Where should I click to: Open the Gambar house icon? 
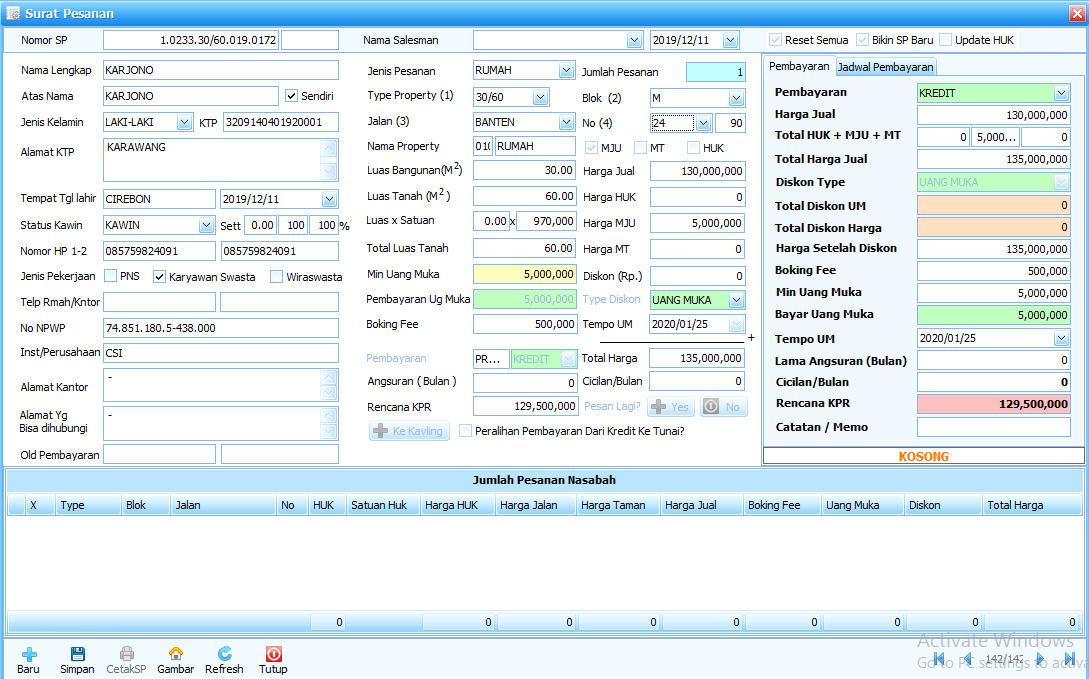tap(176, 654)
